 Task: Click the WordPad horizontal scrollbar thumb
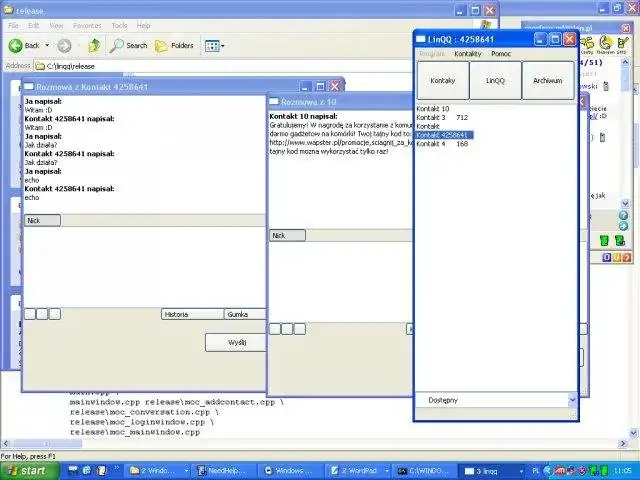(x=46, y=443)
